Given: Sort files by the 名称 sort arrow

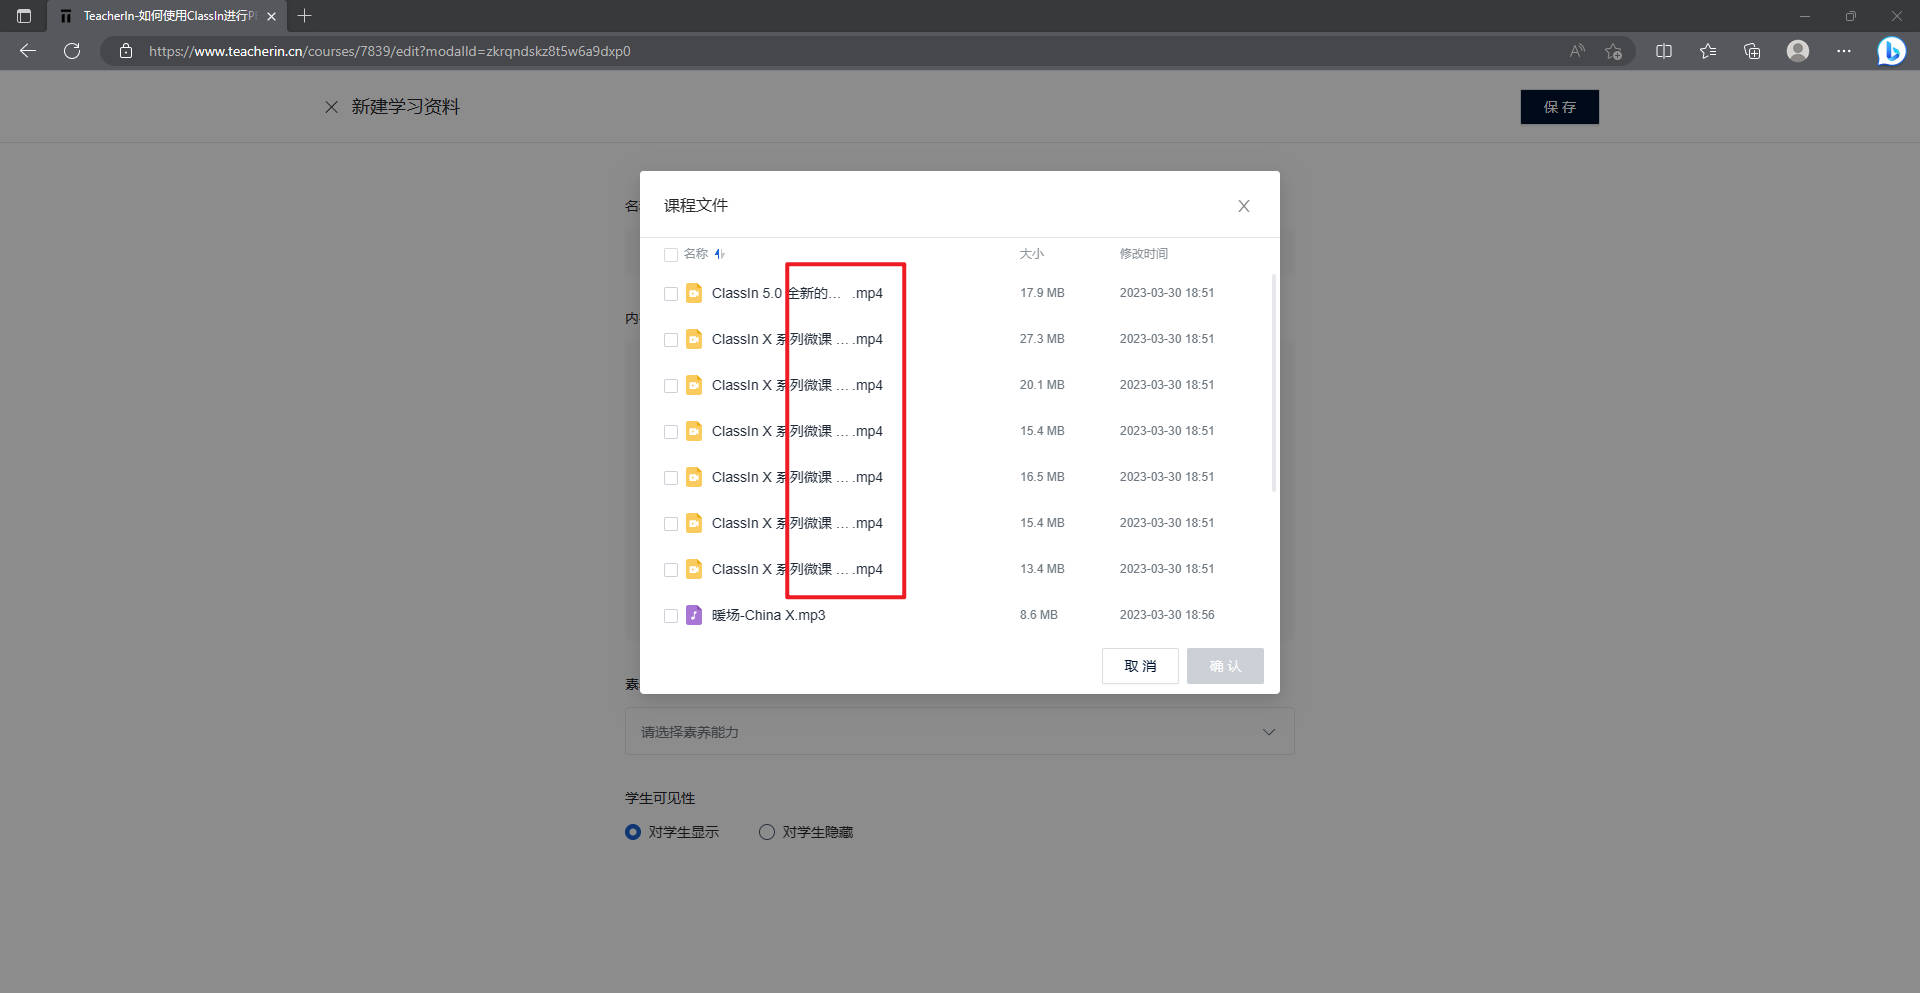Looking at the screenshot, I should pyautogui.click(x=719, y=254).
